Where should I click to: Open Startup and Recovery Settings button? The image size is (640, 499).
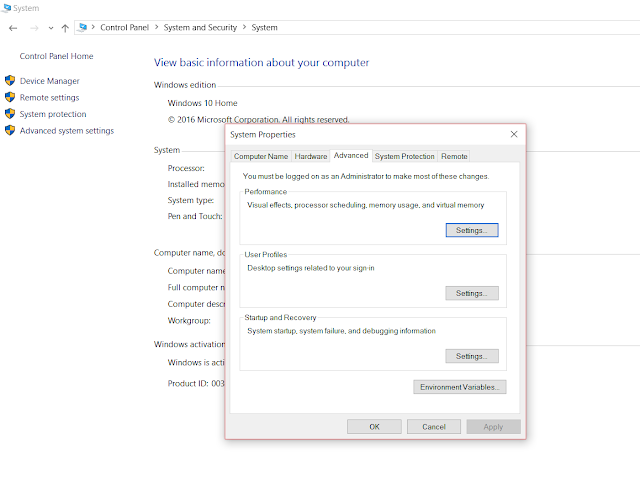click(x=472, y=356)
